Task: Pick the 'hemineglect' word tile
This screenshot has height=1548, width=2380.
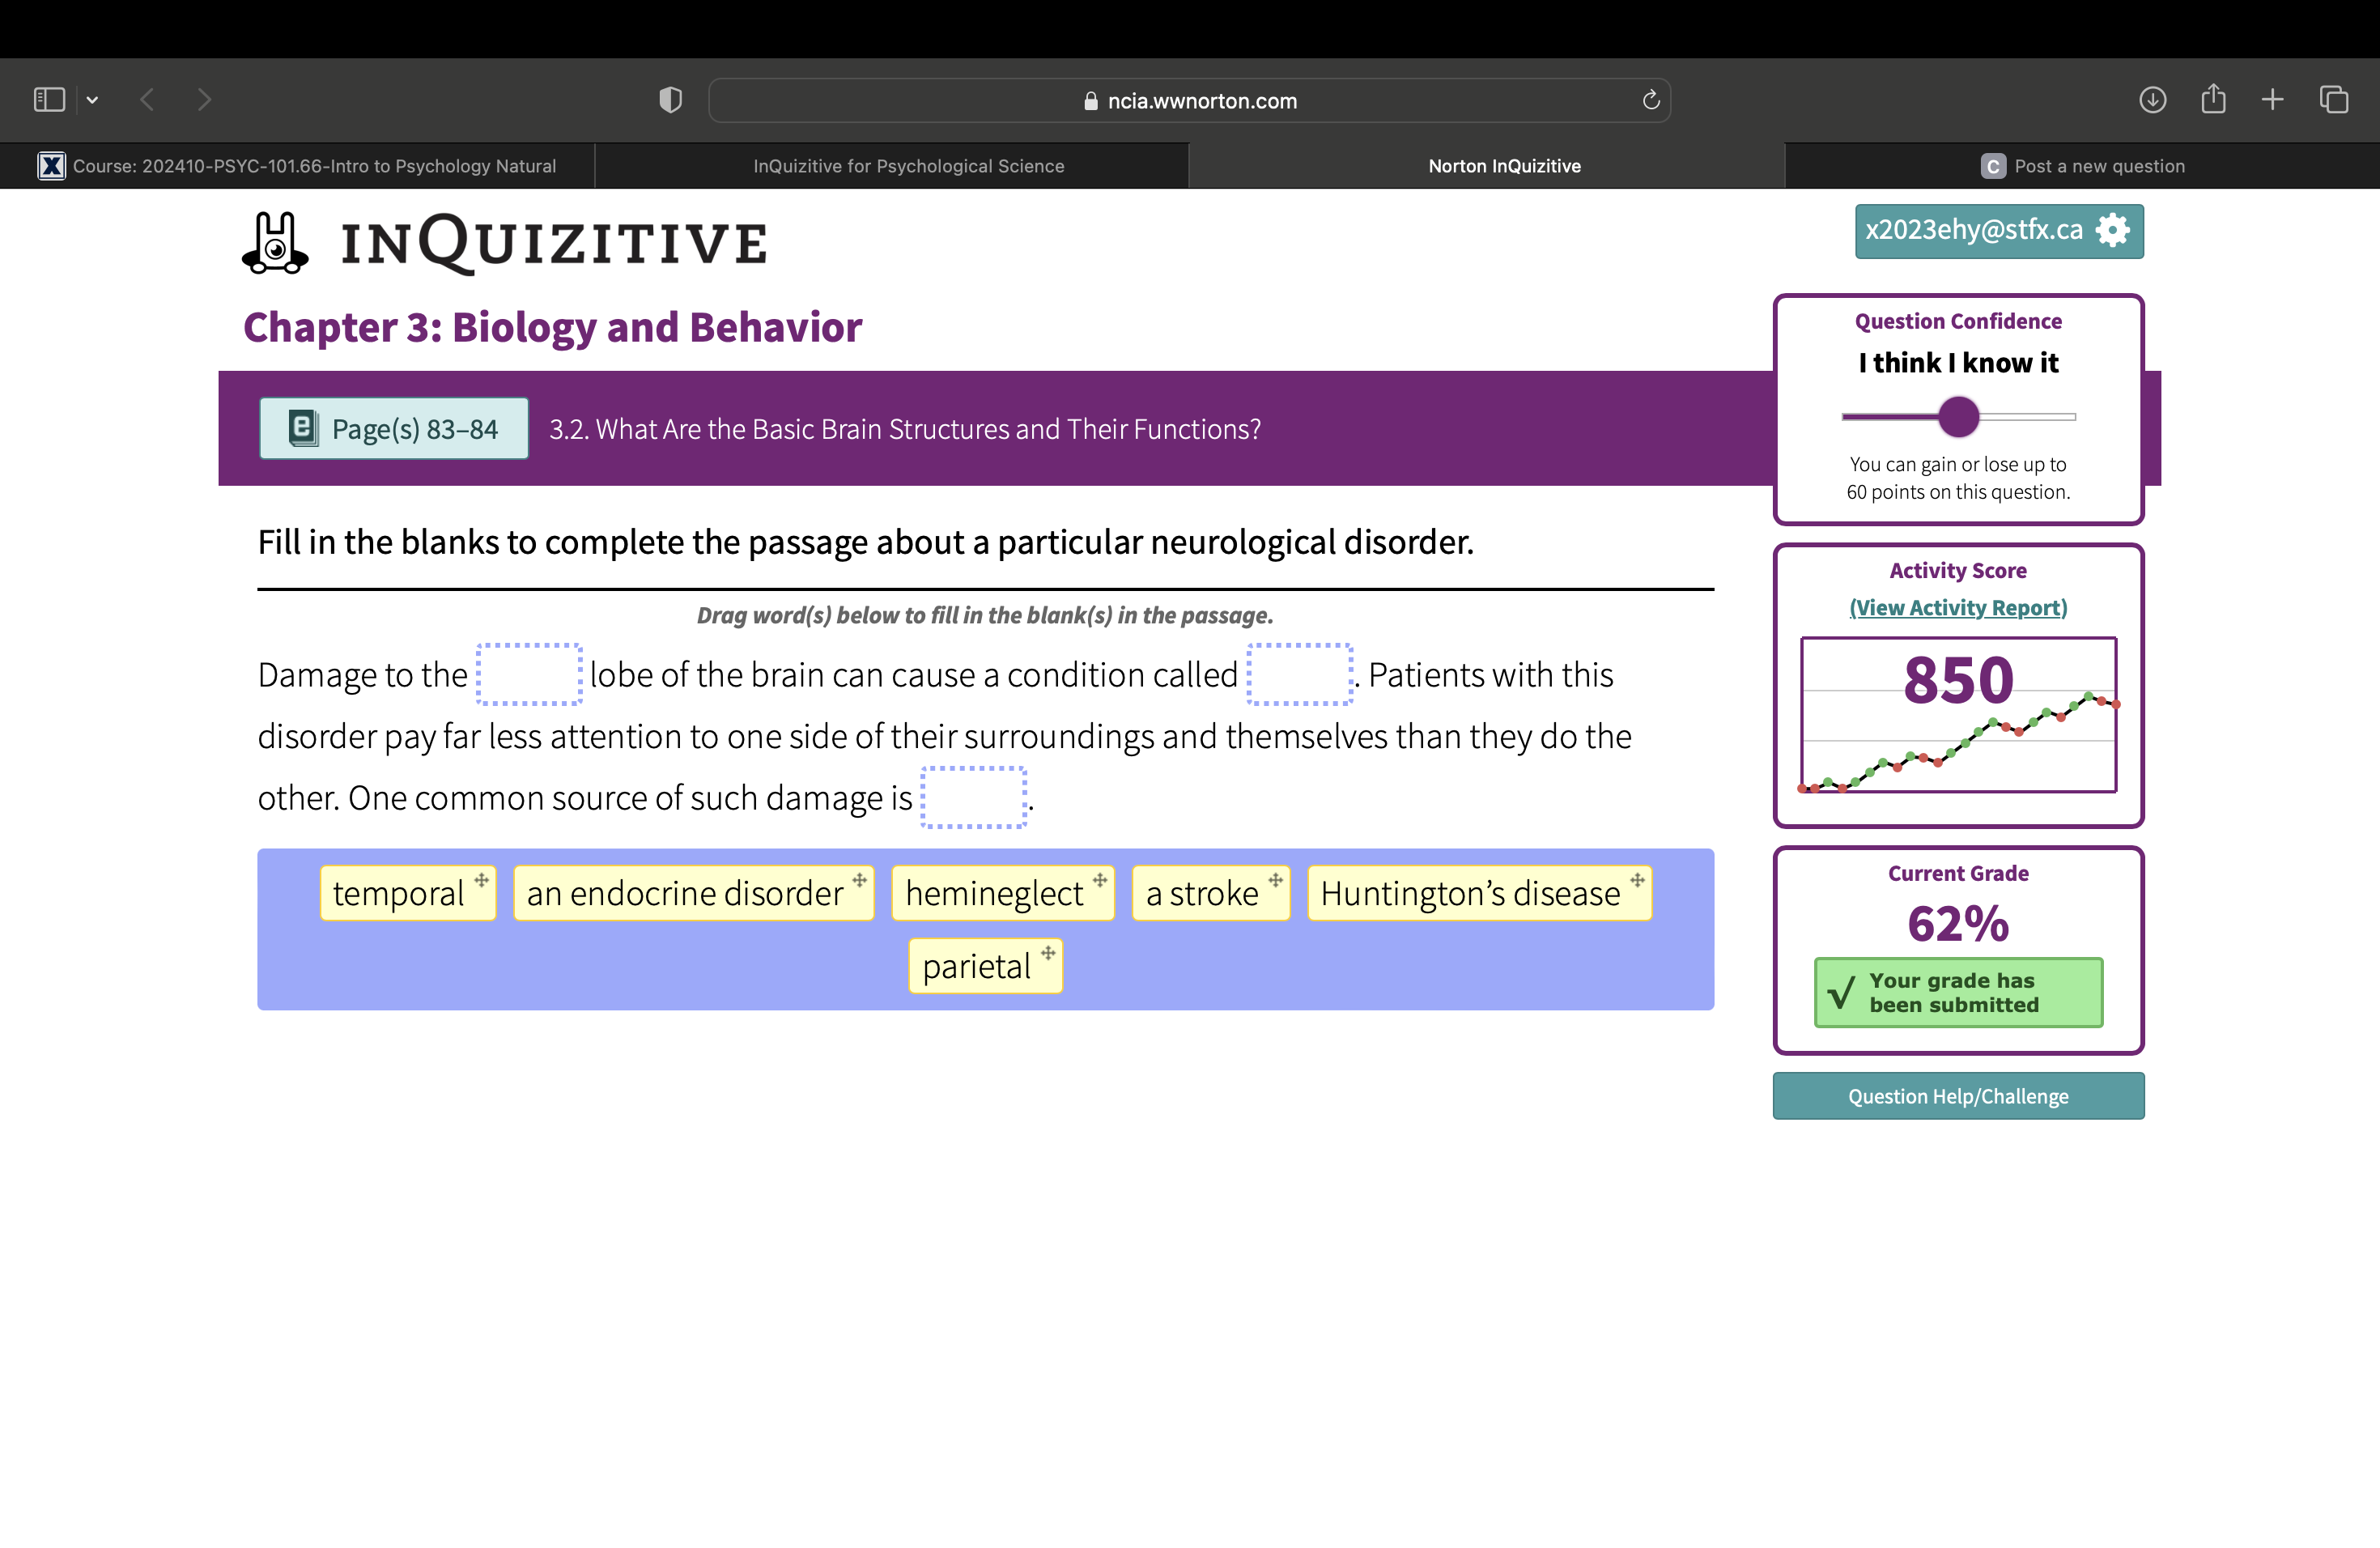Action: [1003, 893]
